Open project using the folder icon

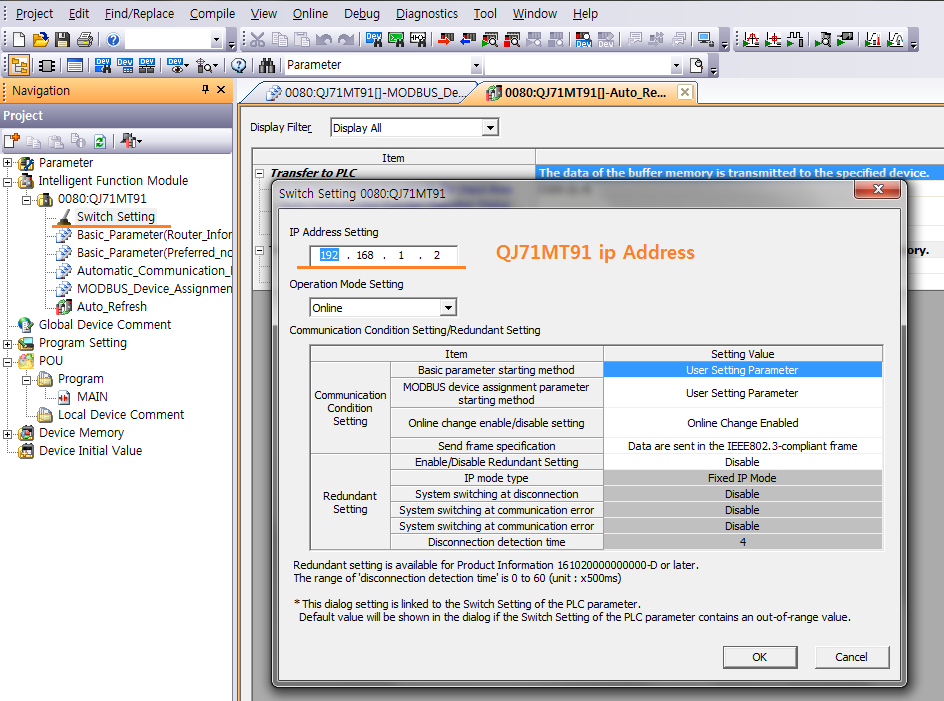[40, 40]
